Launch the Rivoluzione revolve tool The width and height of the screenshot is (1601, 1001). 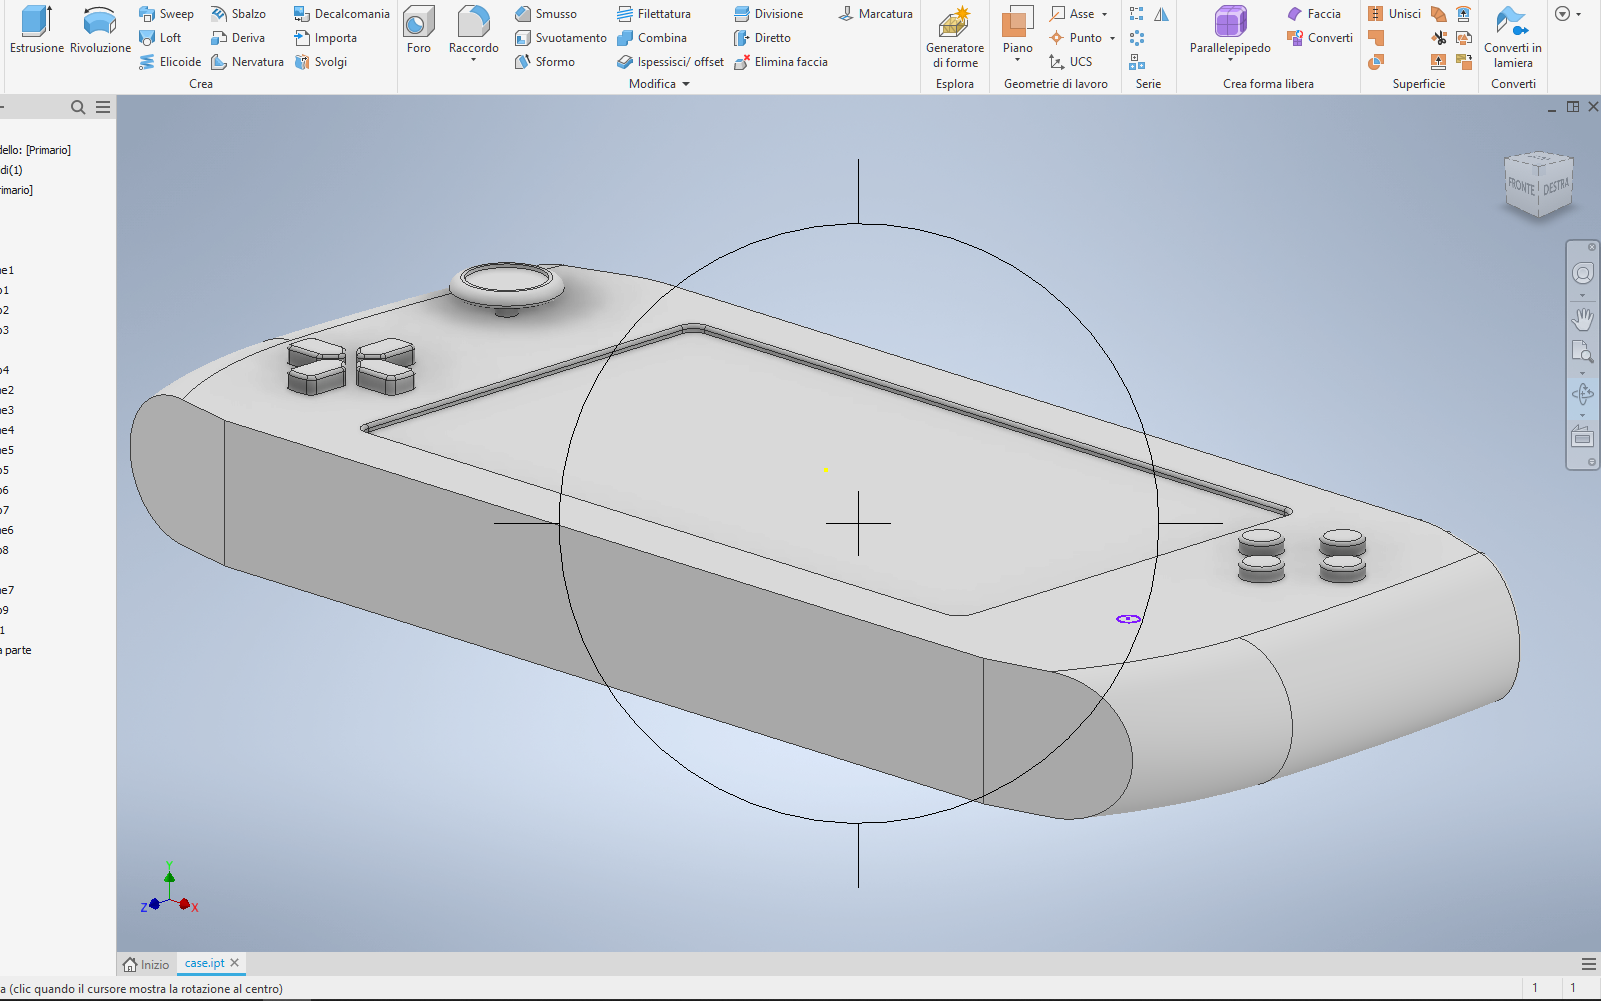[x=100, y=29]
